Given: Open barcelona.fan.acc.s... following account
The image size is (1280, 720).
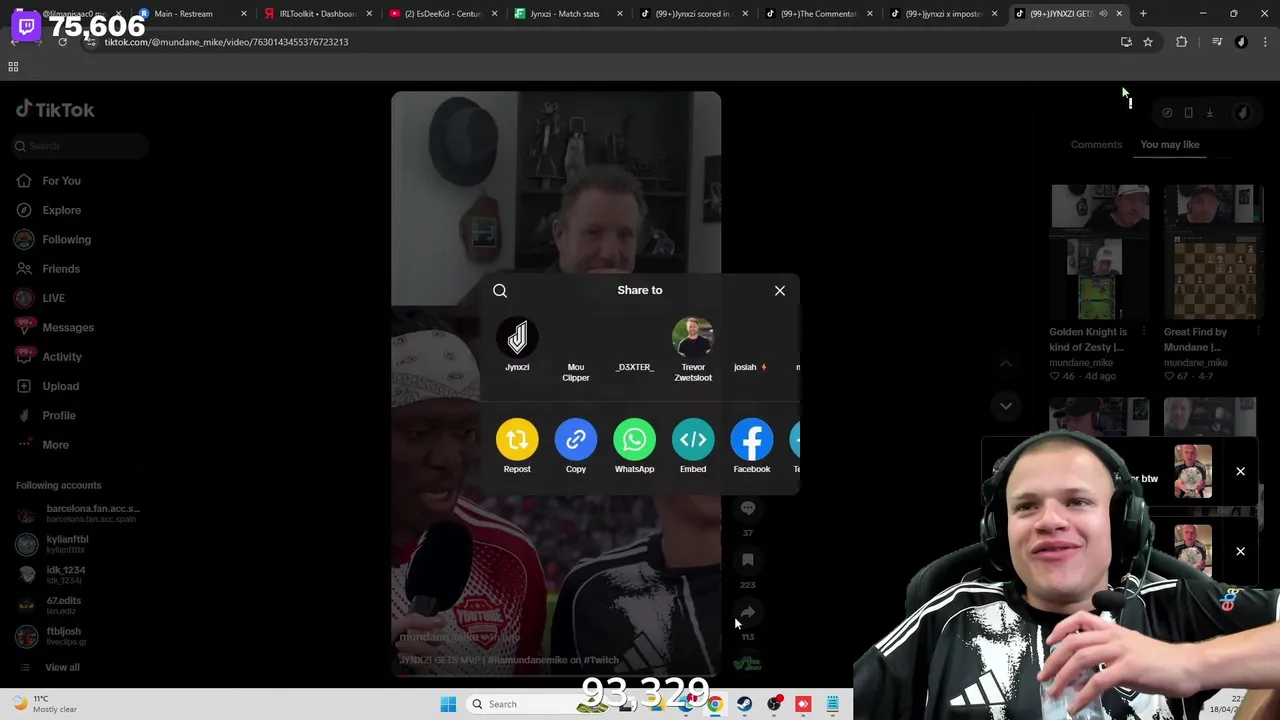Looking at the screenshot, I should coord(78,514).
